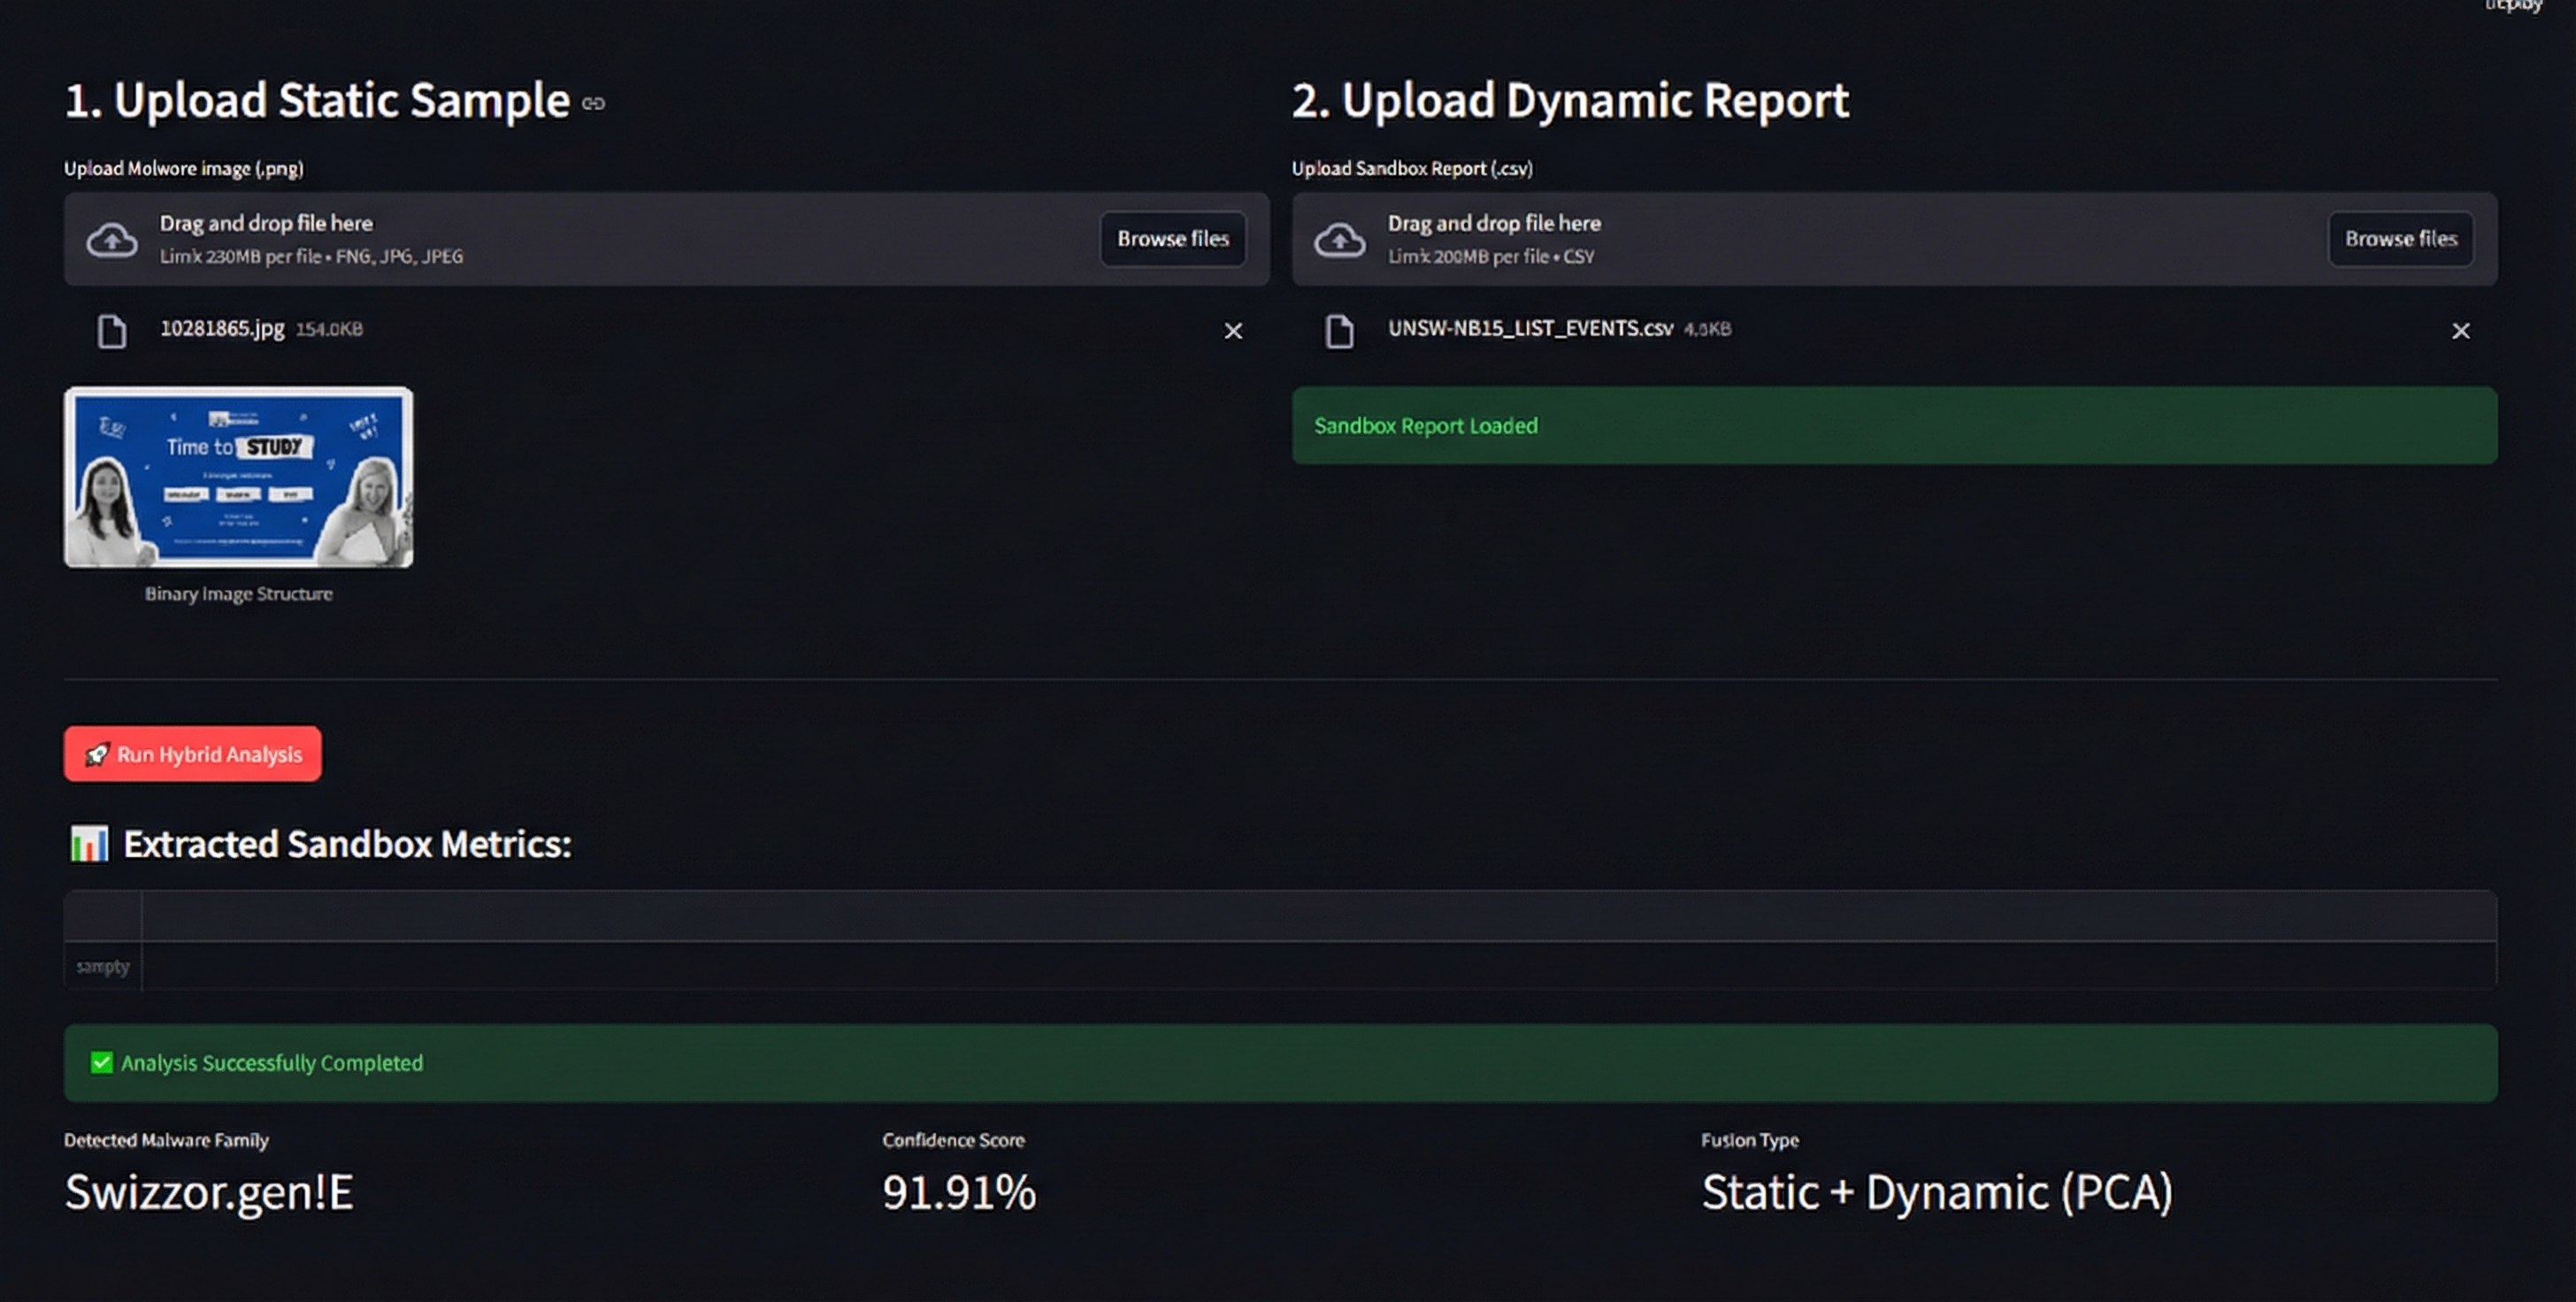Viewport: 2576px width, 1302px height.
Task: Click the dynamic report drag and drop zone
Action: click(x=1894, y=239)
